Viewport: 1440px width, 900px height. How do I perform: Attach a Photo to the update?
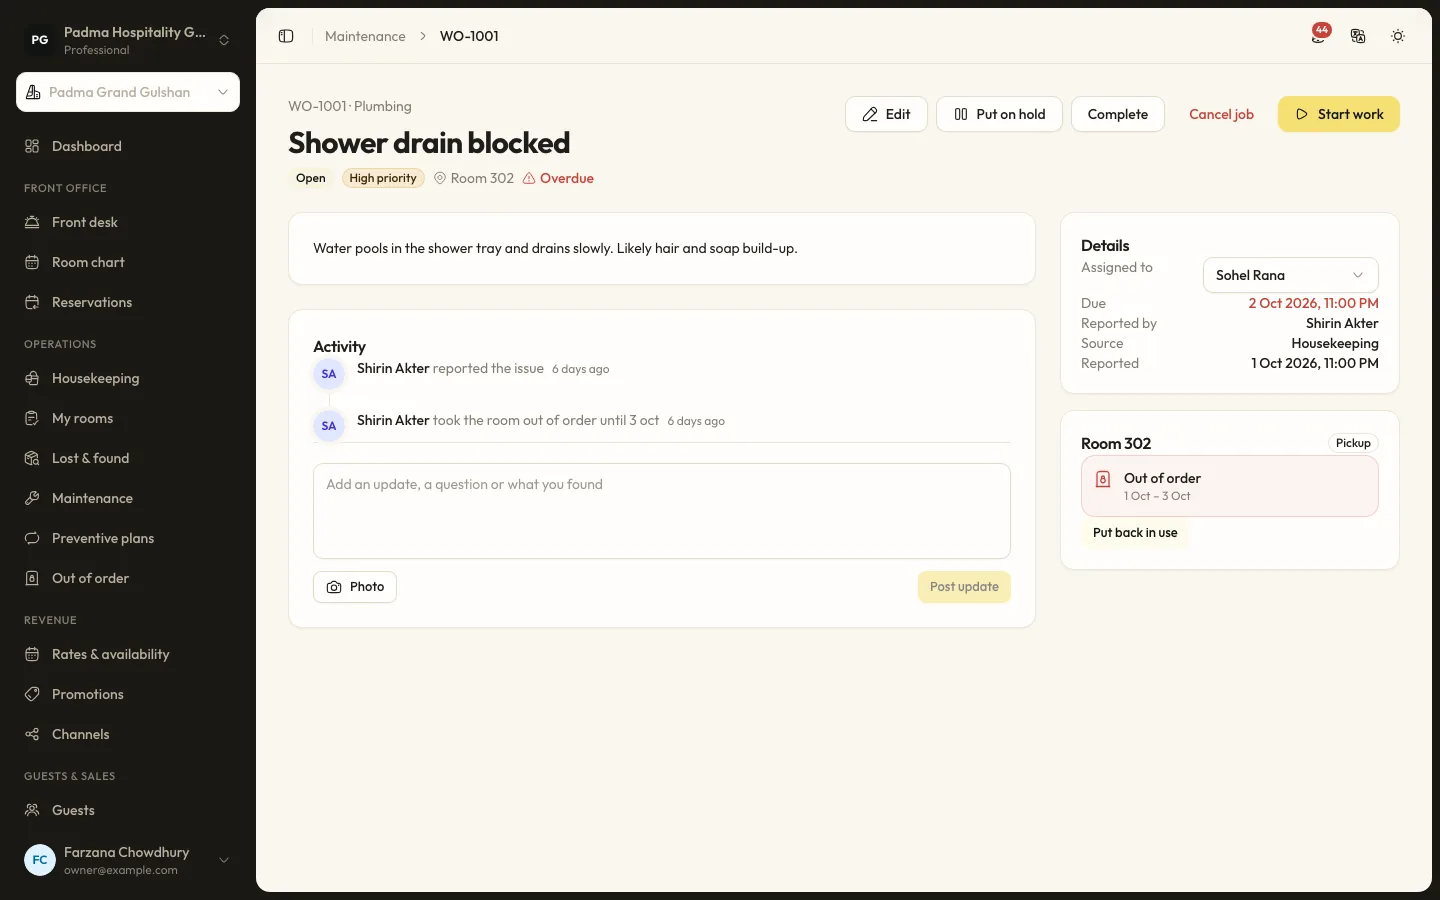tap(355, 587)
